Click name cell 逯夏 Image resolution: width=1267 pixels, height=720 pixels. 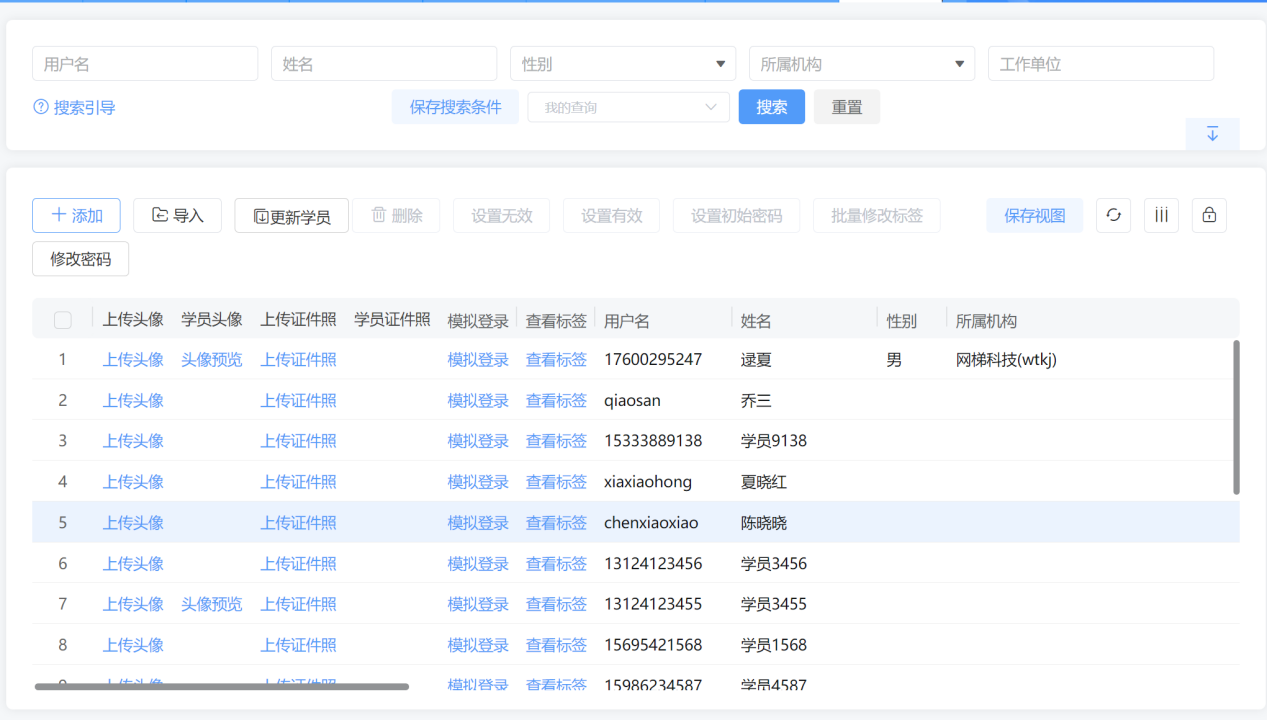pyautogui.click(x=756, y=360)
